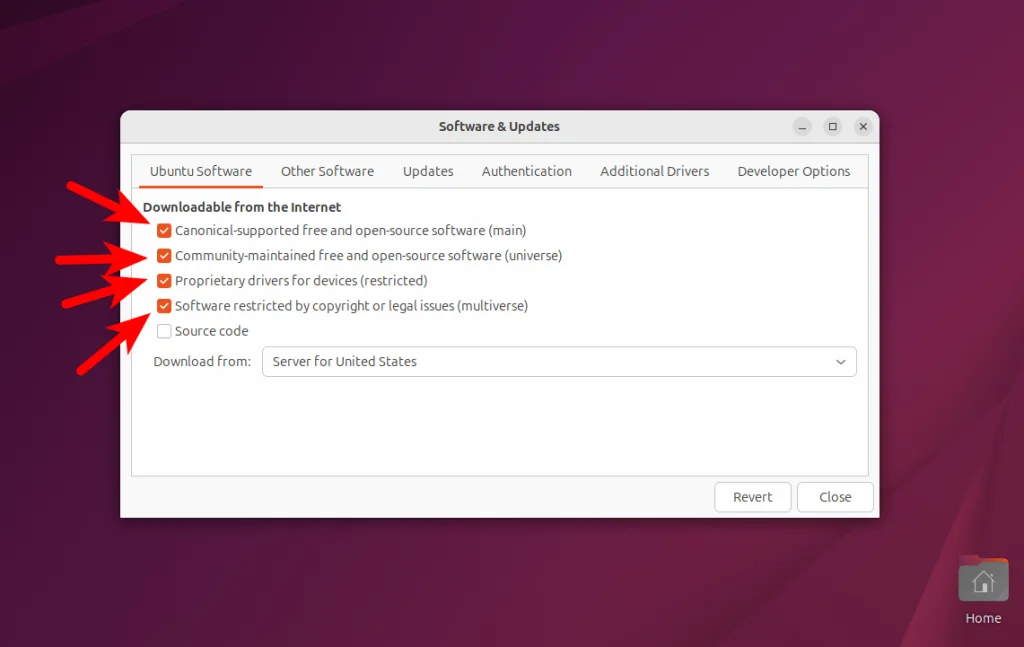1024x647 pixels.
Task: Open the Home folder on the desktop
Action: tap(982, 578)
